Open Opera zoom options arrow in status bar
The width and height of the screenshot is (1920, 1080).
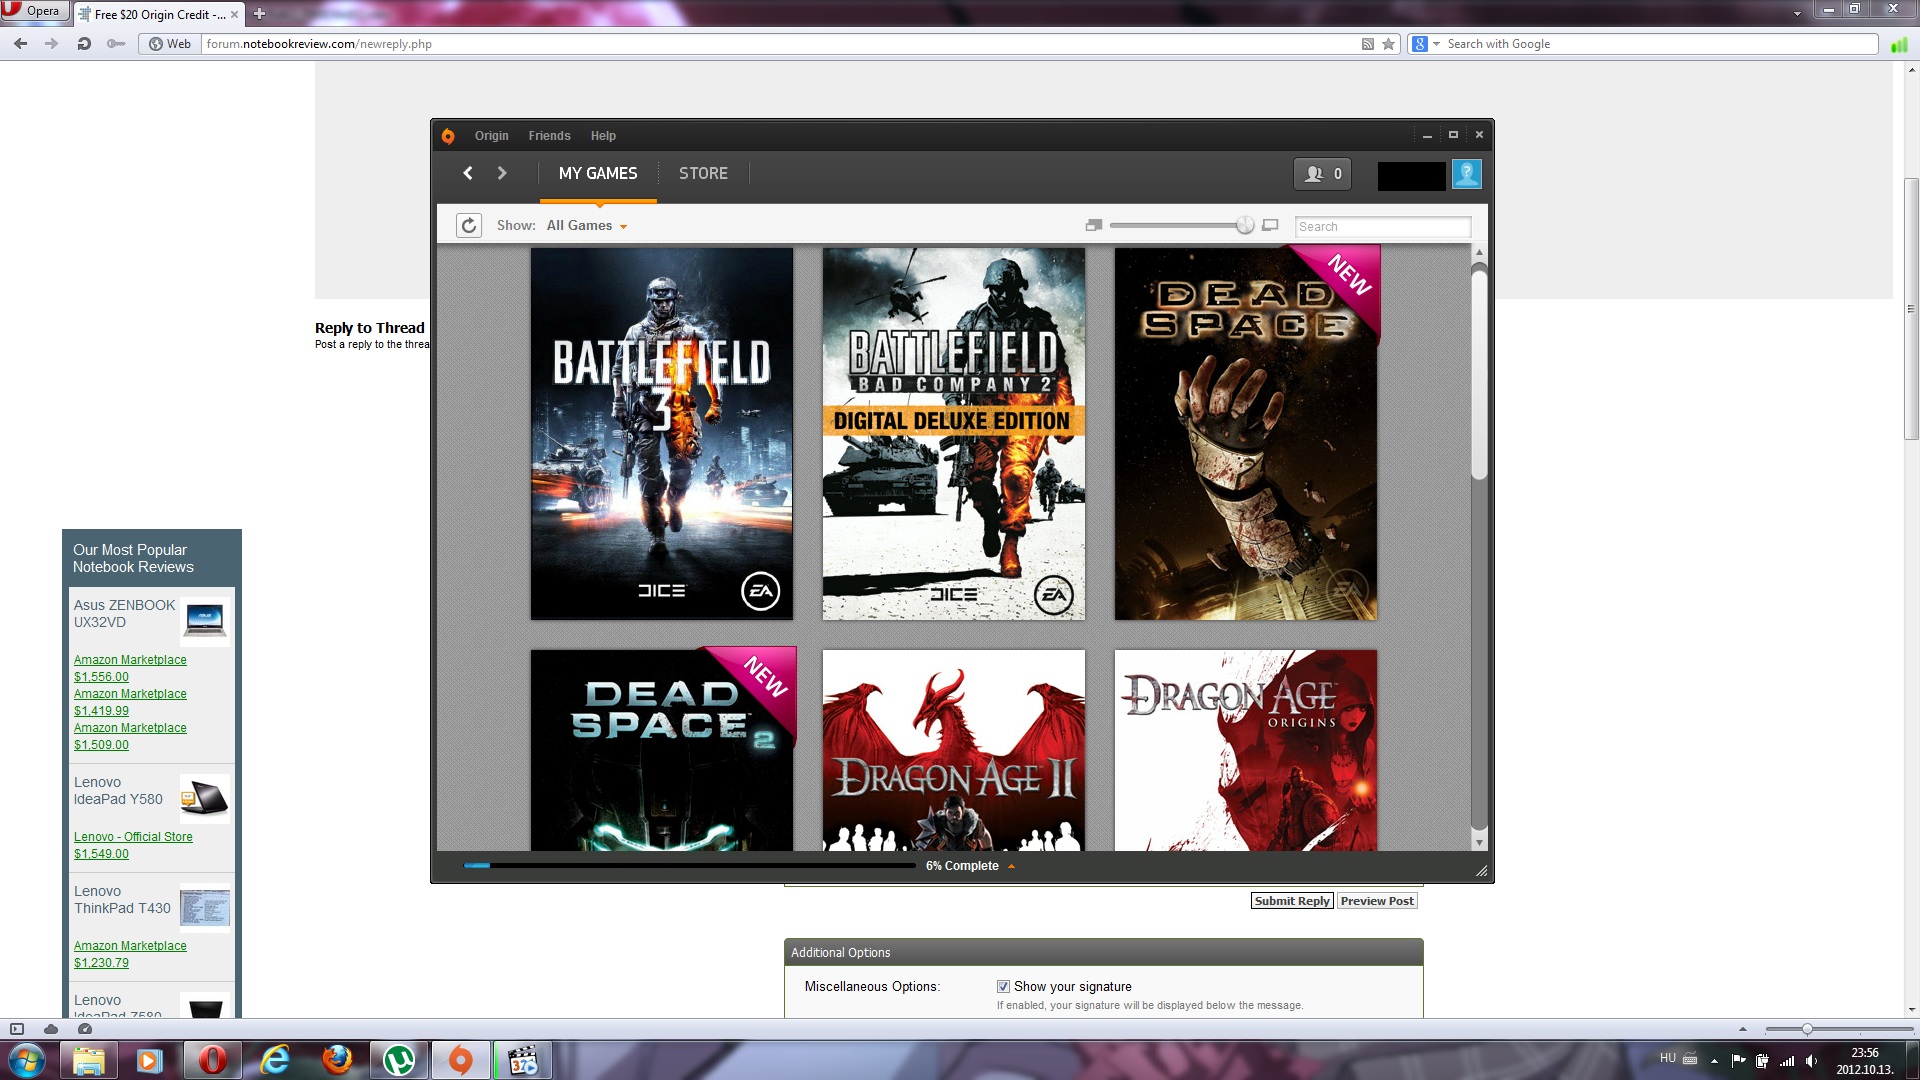point(1743,1029)
